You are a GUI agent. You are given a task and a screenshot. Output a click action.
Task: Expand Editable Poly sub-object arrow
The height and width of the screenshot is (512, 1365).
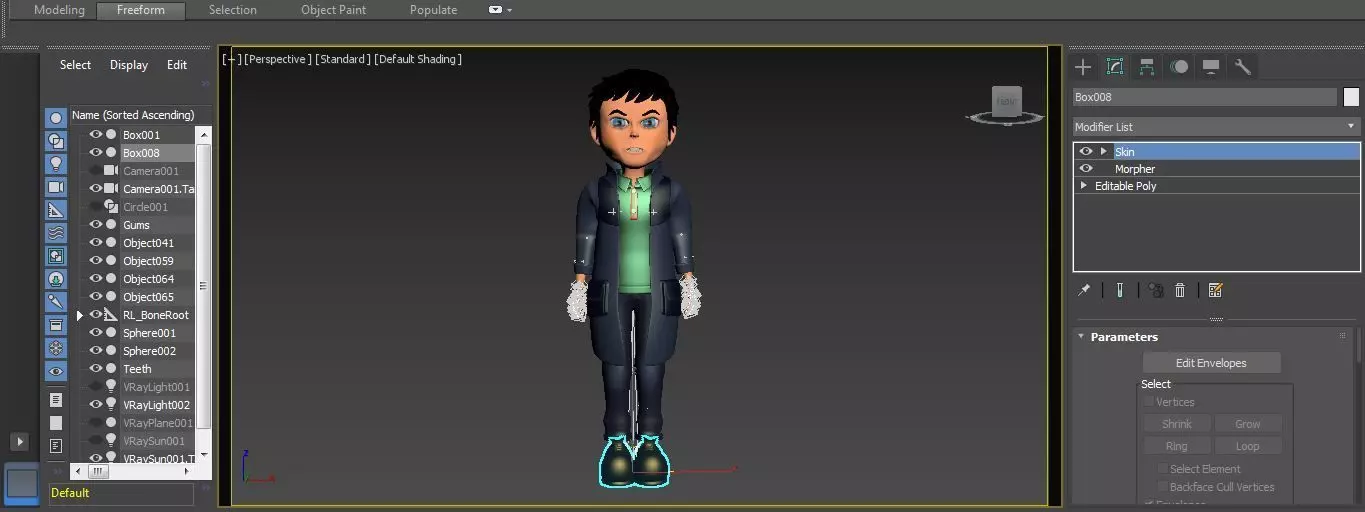point(1083,186)
